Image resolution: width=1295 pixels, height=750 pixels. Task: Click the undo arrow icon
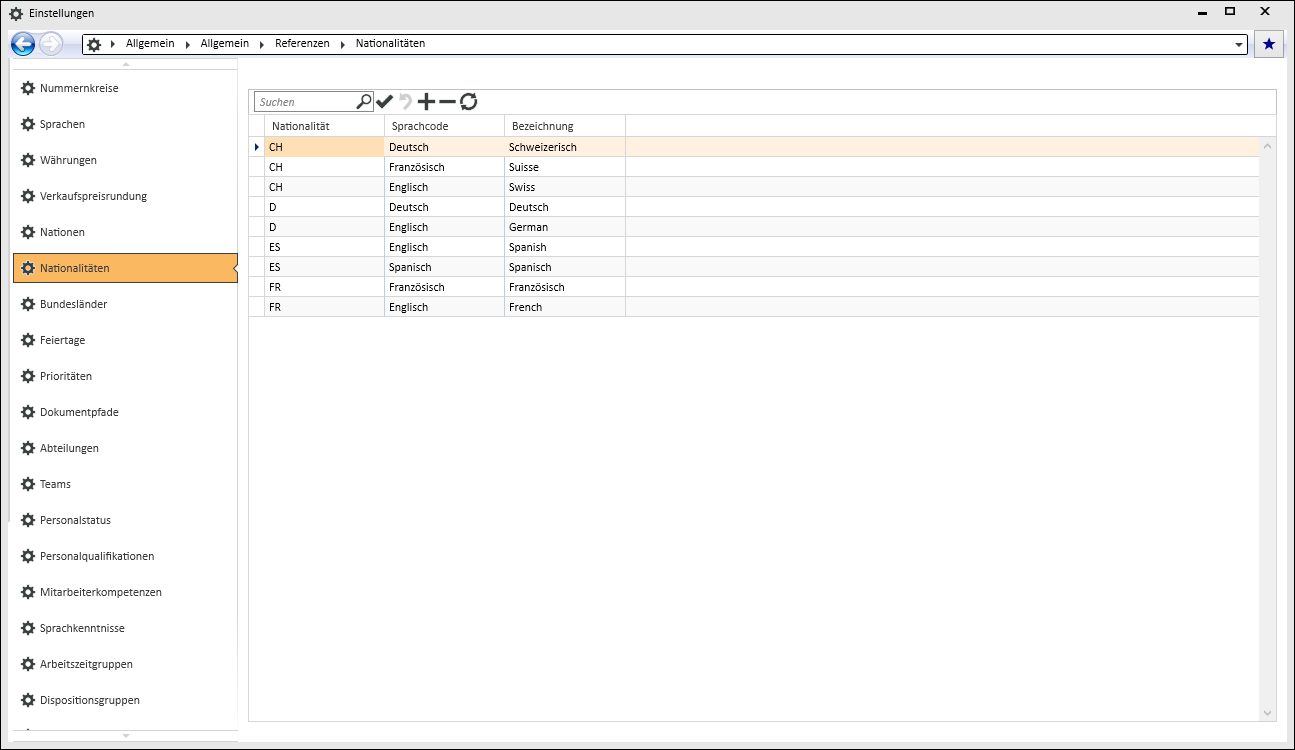(405, 101)
